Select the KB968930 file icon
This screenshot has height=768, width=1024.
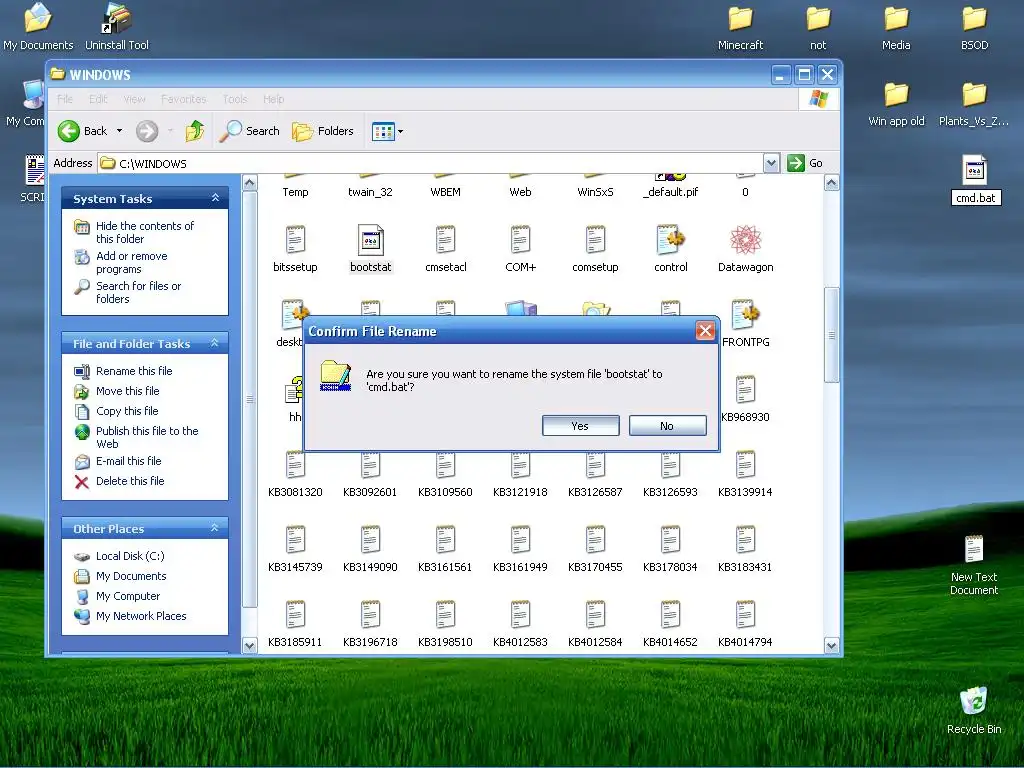click(745, 391)
